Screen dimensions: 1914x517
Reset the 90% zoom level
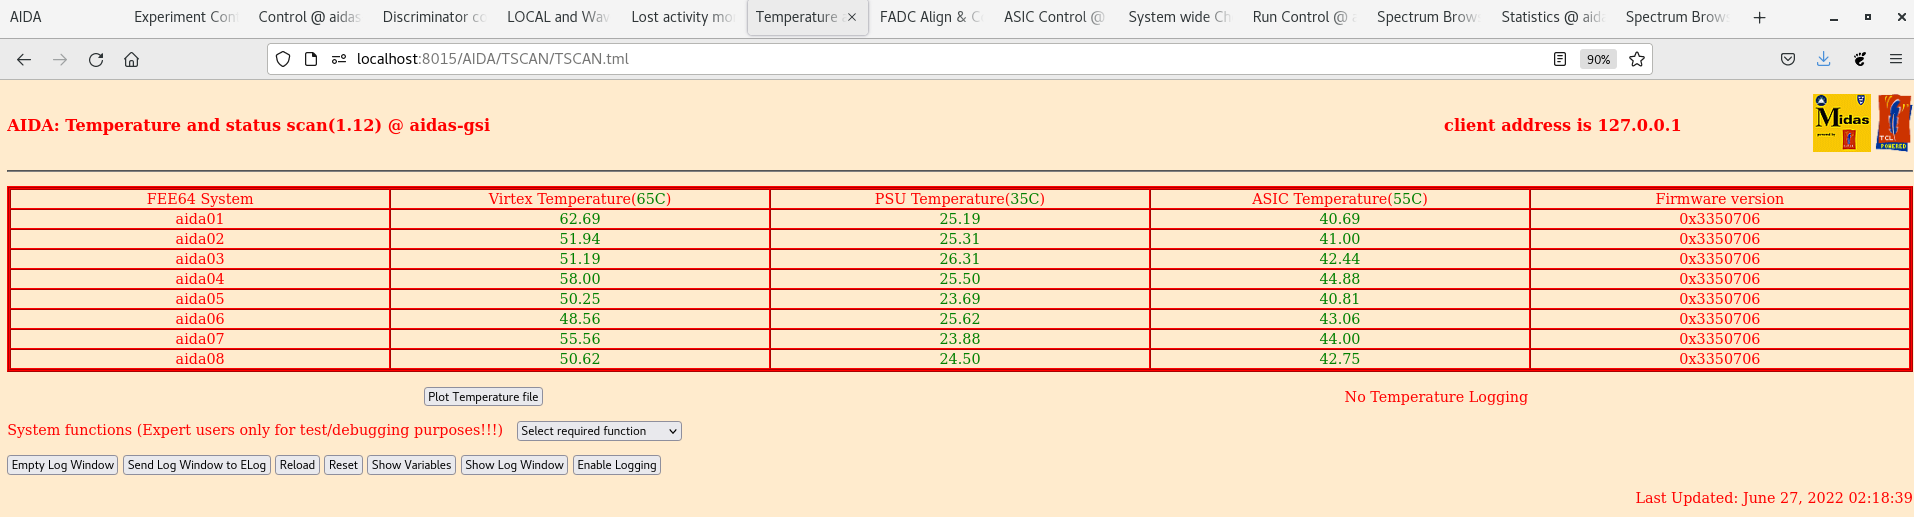point(1598,59)
